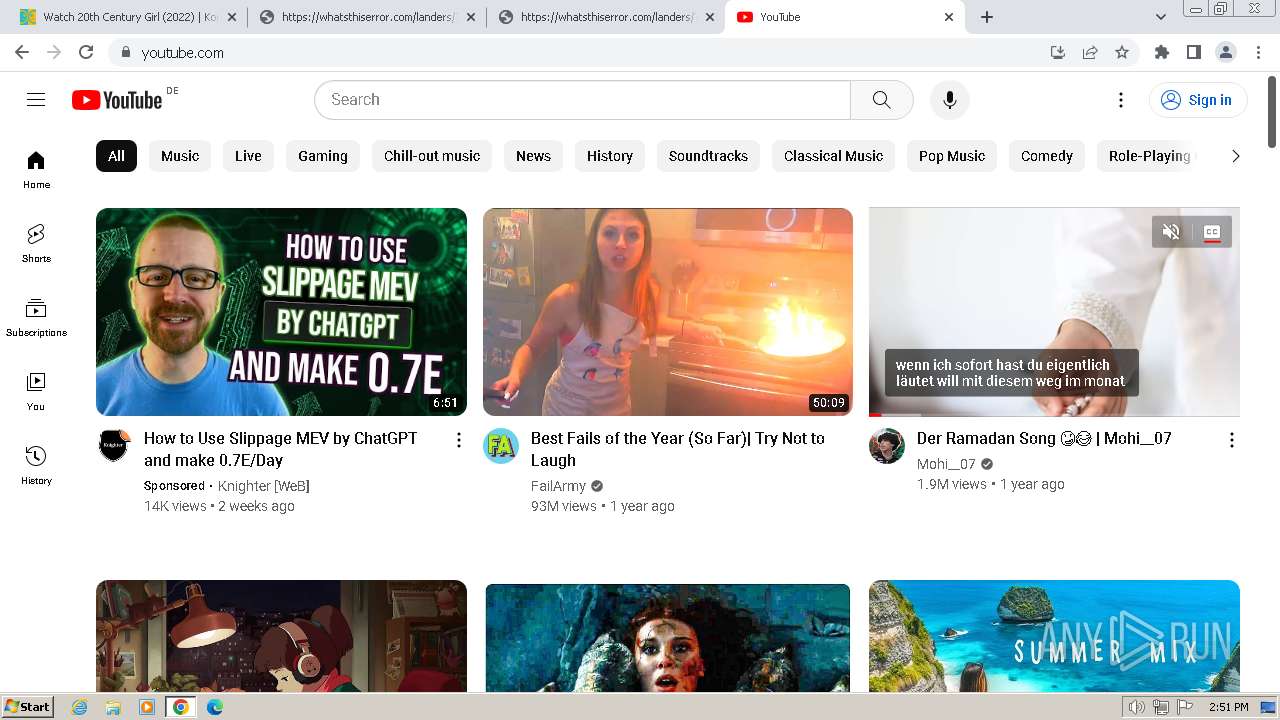Image resolution: width=1280 pixels, height=720 pixels.
Task: Select the News filter chip
Action: [533, 156]
